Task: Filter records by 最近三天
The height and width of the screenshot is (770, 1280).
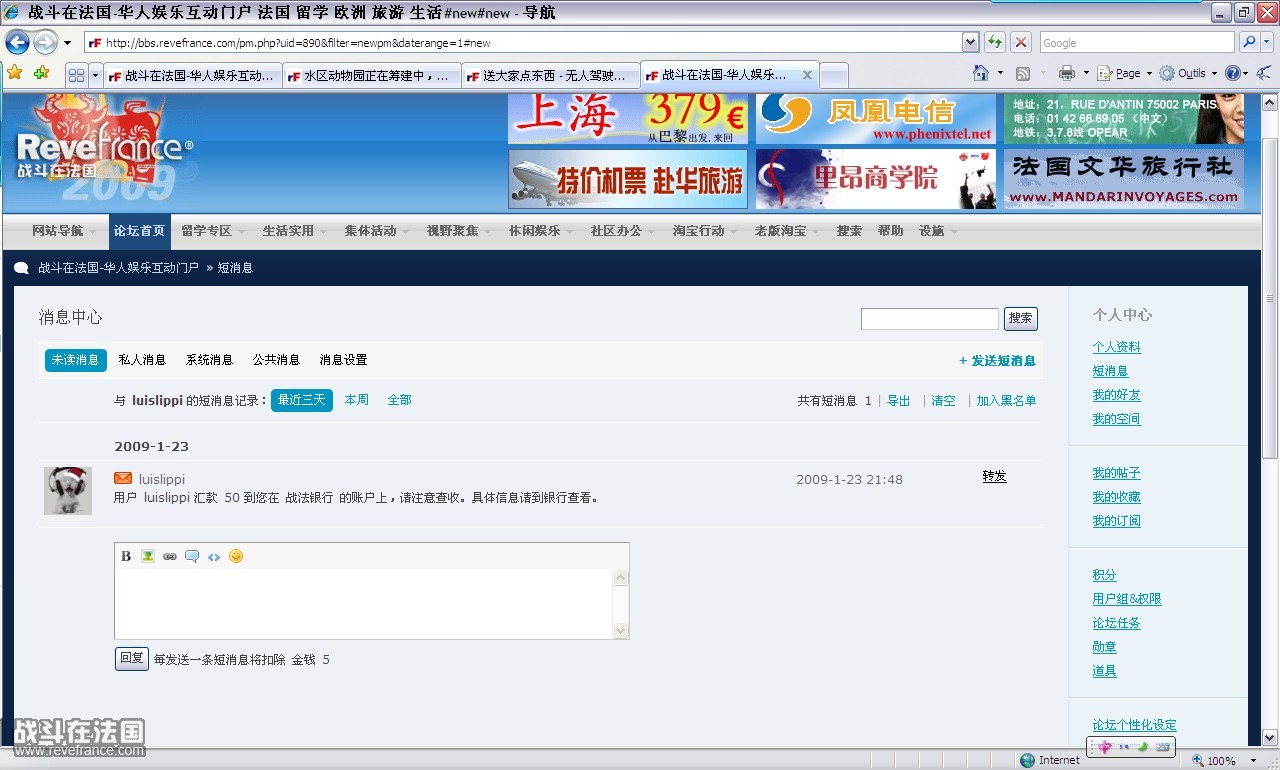Action: [302, 400]
